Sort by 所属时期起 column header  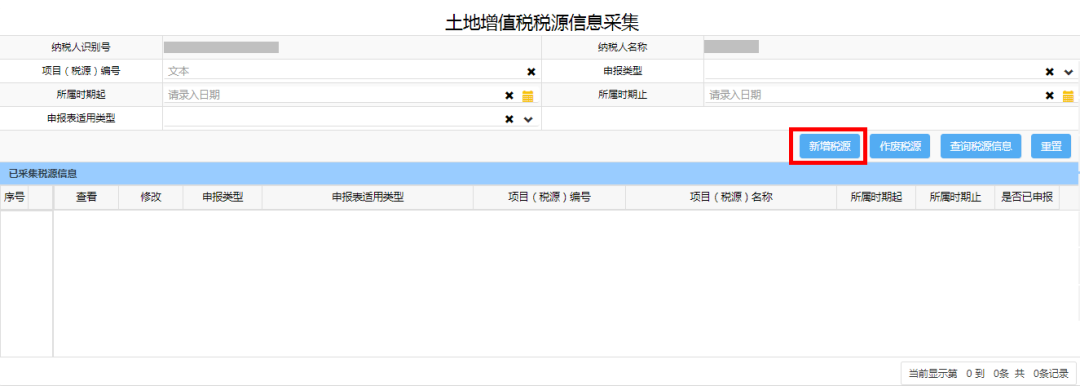[876, 197]
